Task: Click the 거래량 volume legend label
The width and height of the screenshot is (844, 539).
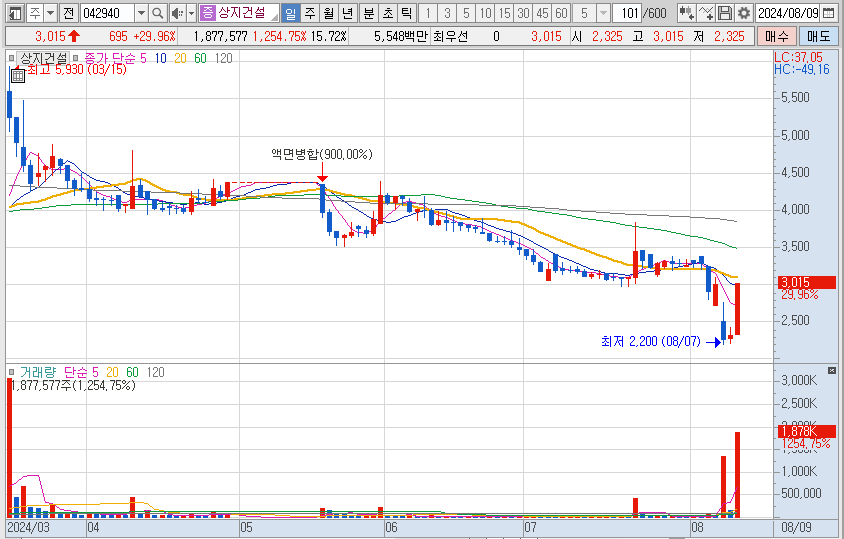Action: [38, 372]
